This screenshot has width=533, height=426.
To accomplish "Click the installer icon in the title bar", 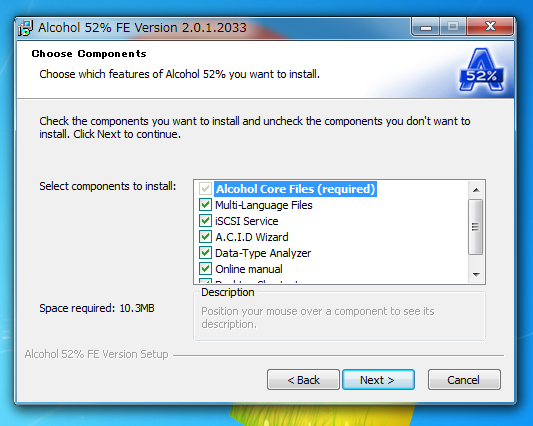I will [x=25, y=28].
